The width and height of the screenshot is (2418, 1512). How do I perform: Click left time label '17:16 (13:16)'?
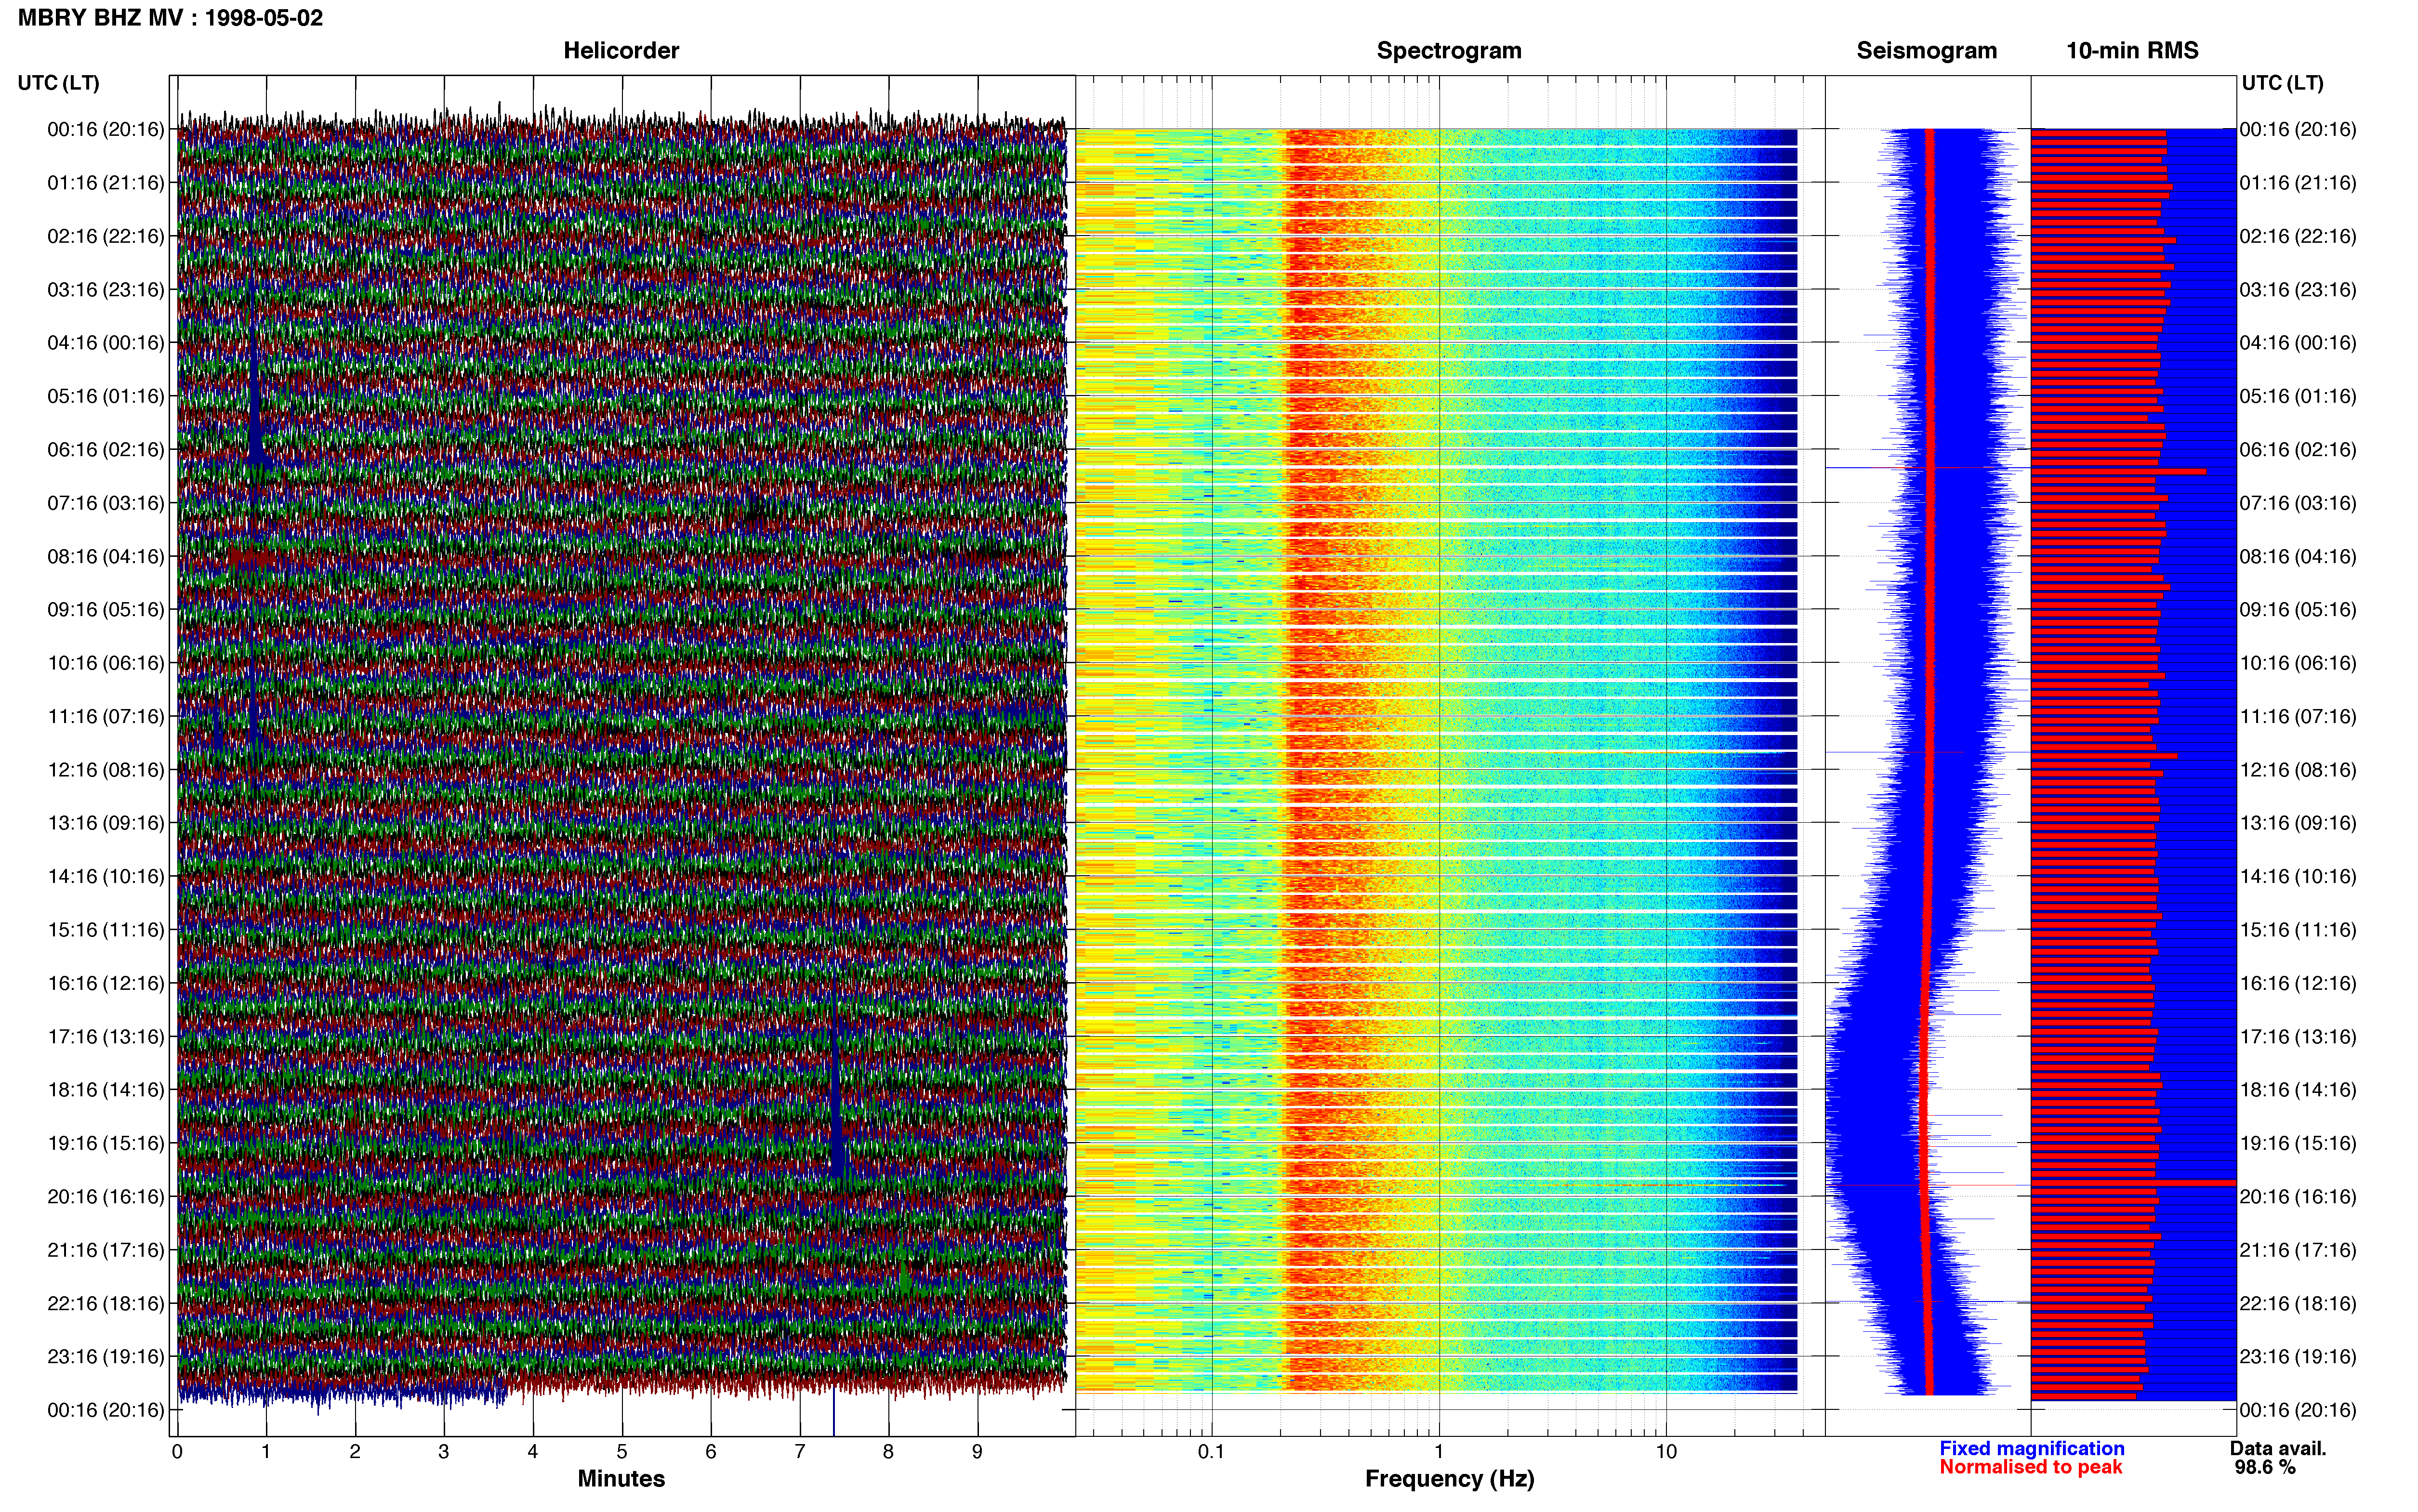click(x=106, y=1037)
